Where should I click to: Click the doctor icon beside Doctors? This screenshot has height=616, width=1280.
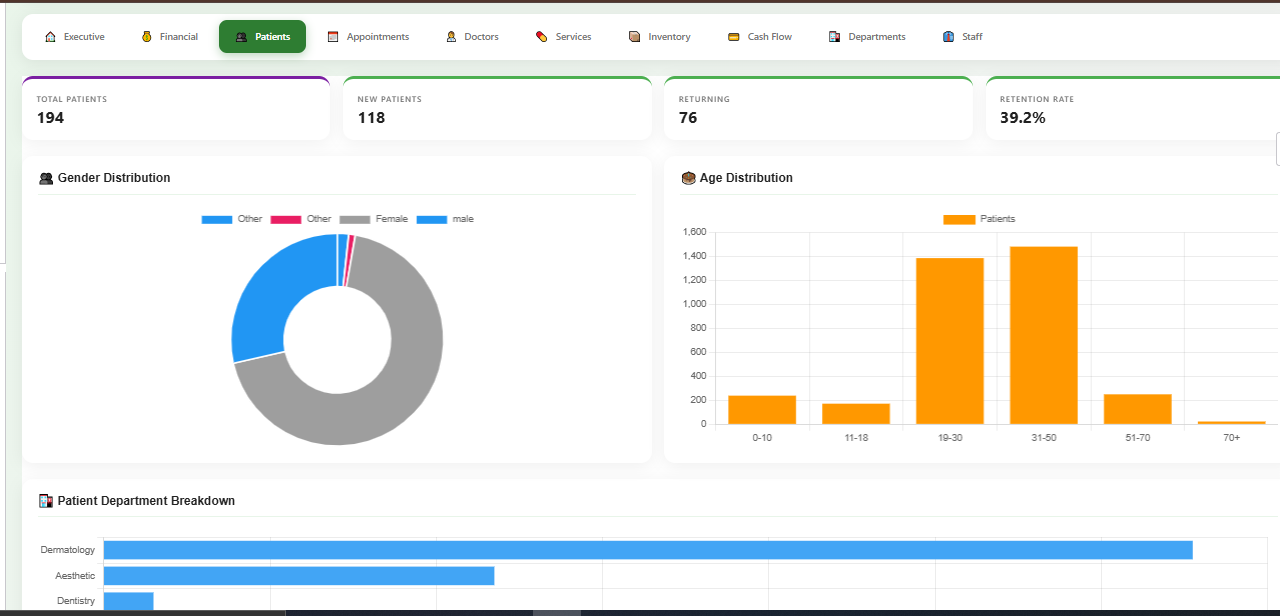(x=451, y=37)
